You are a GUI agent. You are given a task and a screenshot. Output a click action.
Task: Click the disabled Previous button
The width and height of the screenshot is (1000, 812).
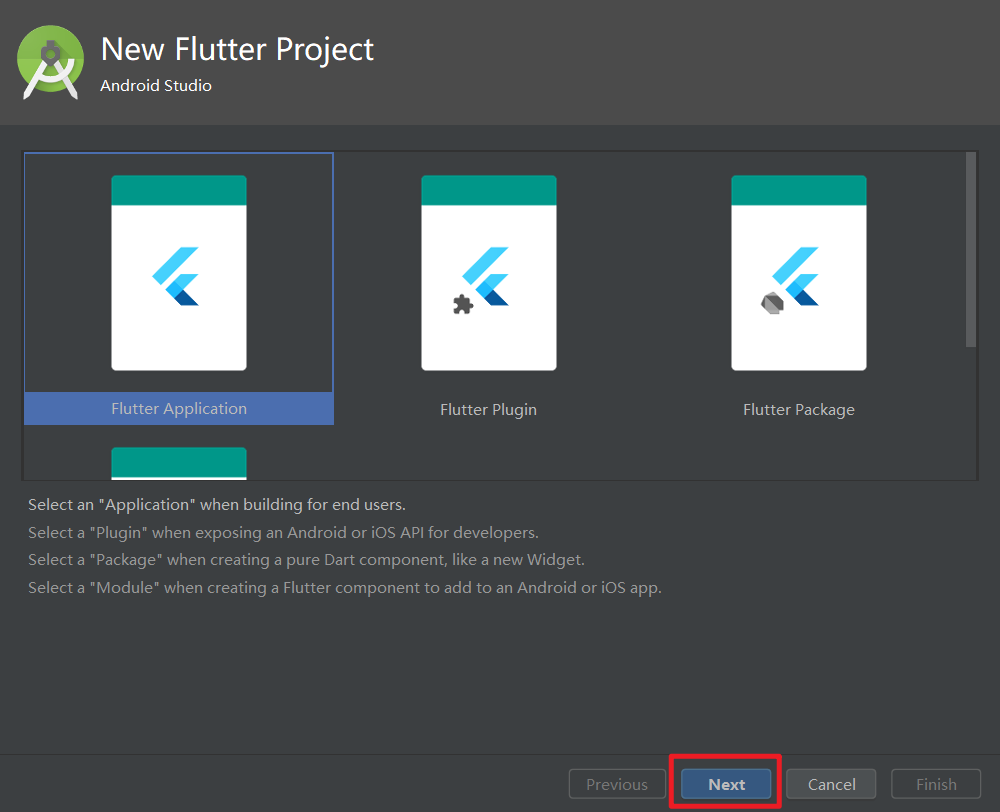point(617,784)
